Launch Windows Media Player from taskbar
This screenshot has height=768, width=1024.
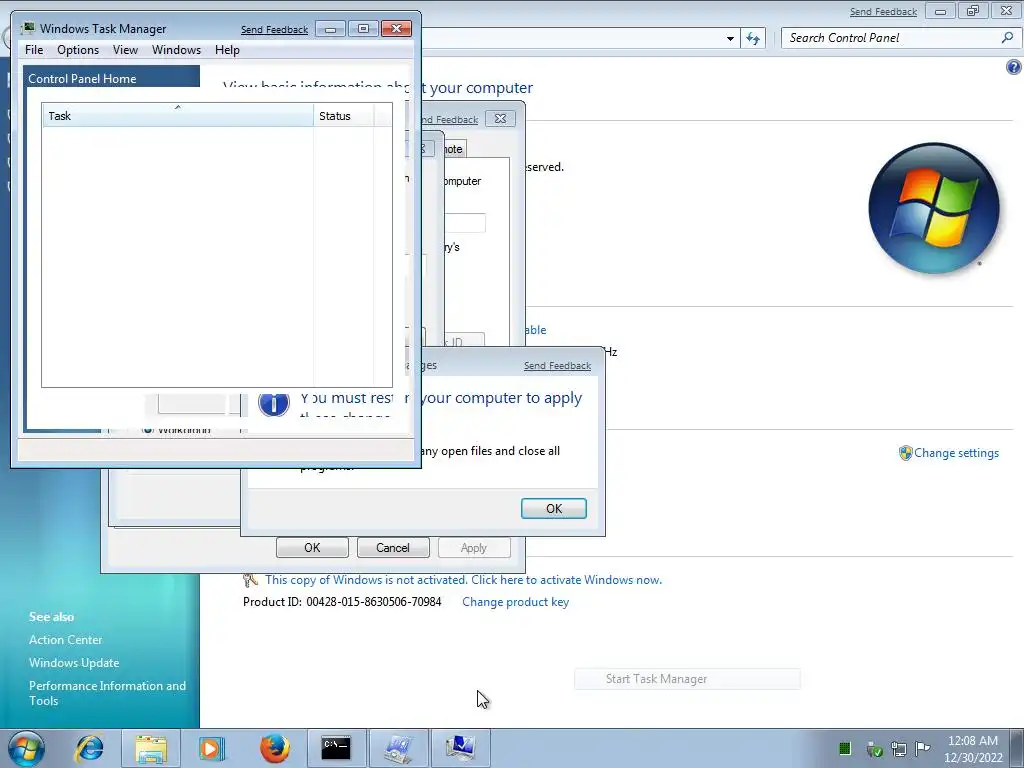click(x=212, y=748)
